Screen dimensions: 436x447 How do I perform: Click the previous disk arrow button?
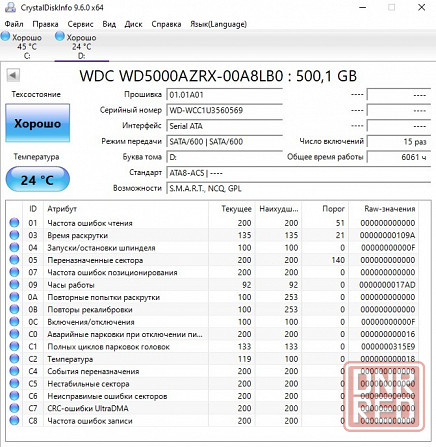(13, 75)
